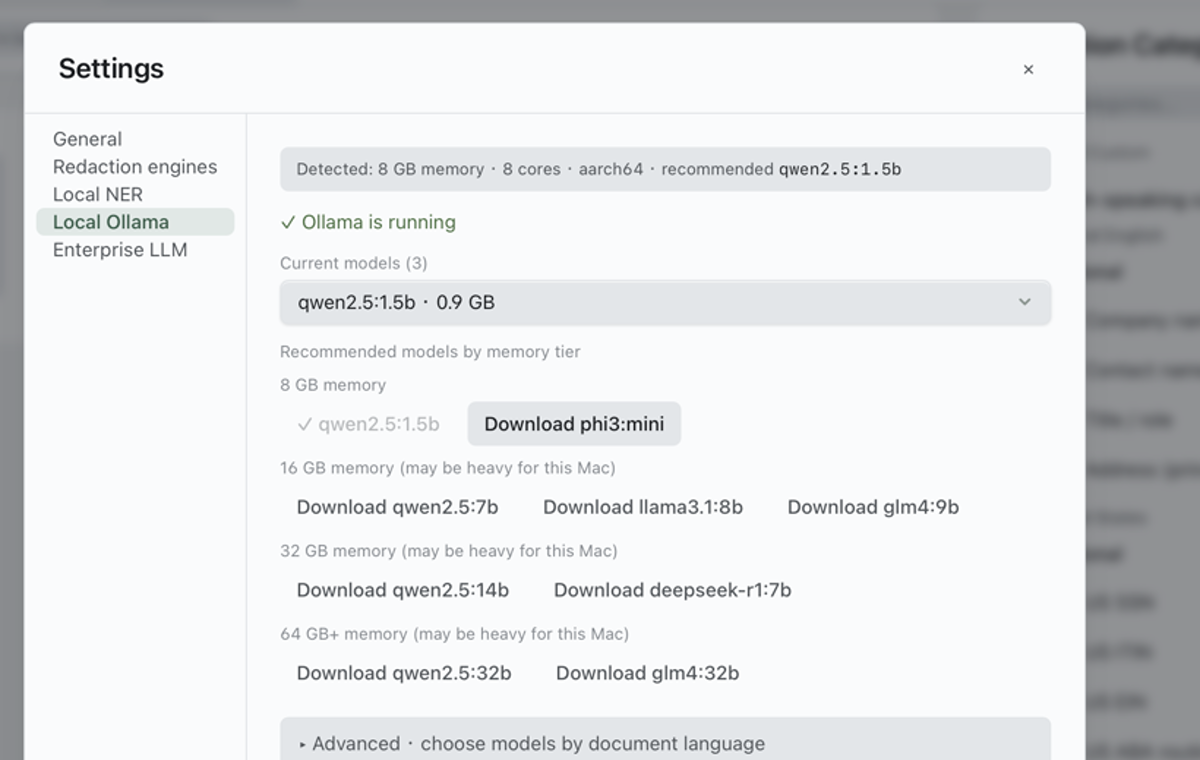Click the Download phi3:mini button
This screenshot has width=1200, height=760.
click(574, 424)
